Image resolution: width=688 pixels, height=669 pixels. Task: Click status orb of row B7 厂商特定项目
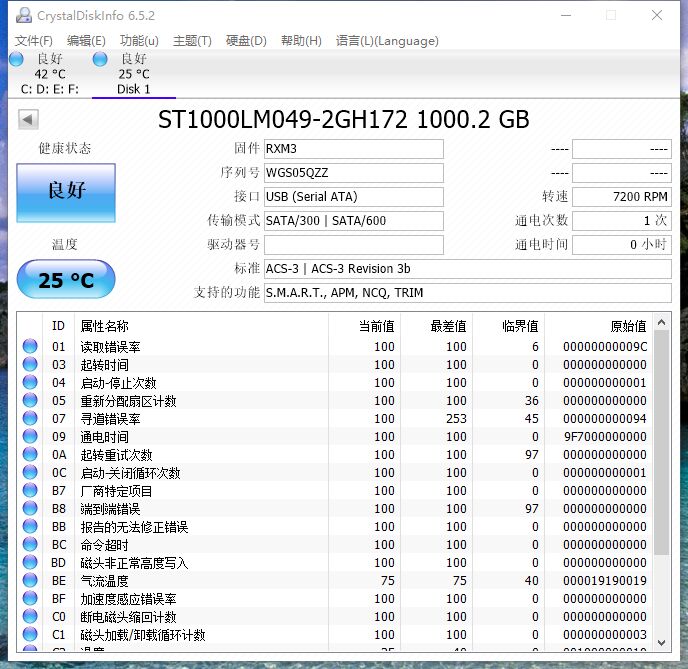tap(30, 490)
